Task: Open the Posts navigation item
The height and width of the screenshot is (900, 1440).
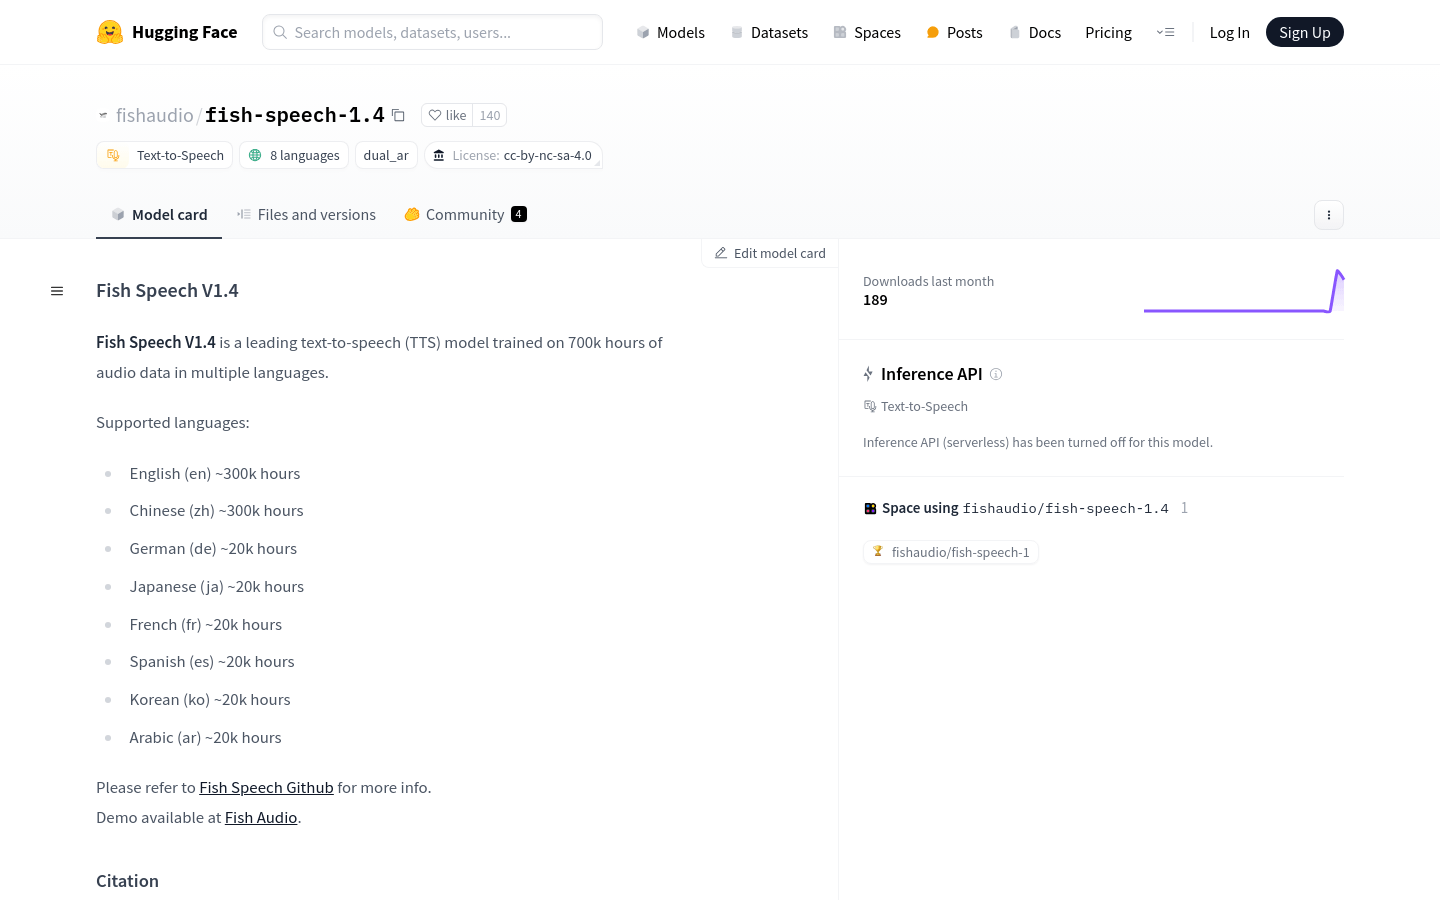Action: point(954,32)
